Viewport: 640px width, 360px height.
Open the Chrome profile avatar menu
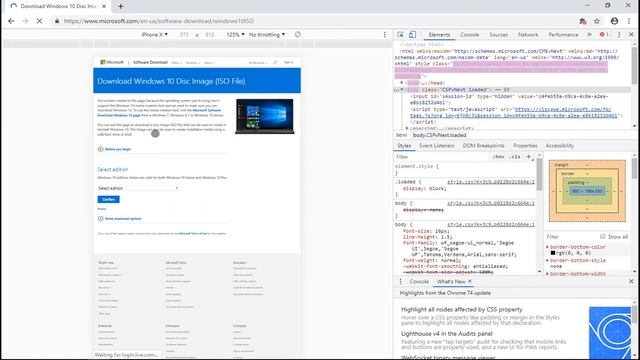point(614,21)
